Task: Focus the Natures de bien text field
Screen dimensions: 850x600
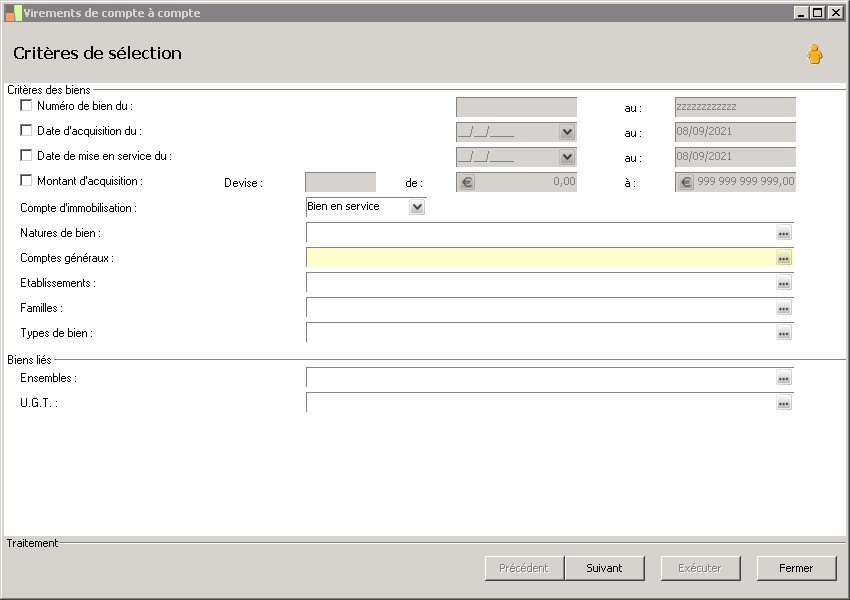Action: 540,233
